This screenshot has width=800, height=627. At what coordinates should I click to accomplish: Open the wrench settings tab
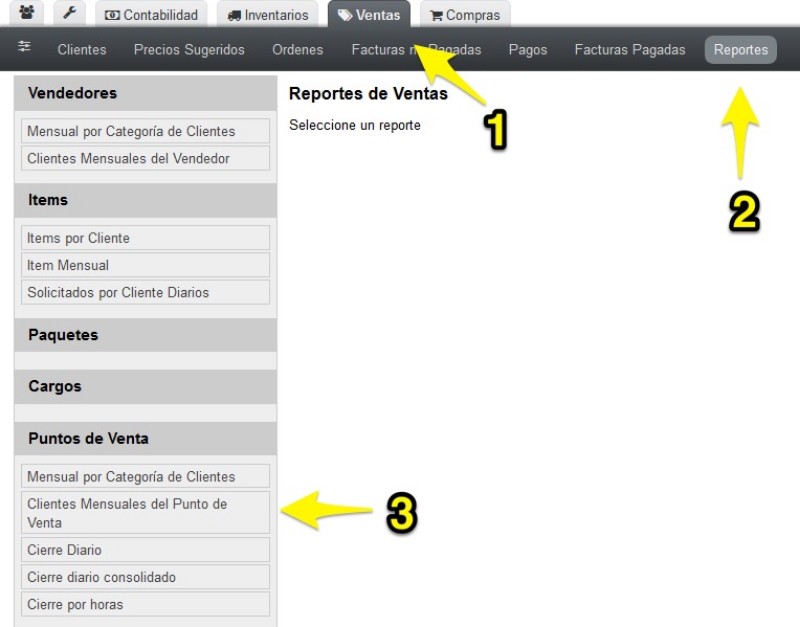pos(69,13)
